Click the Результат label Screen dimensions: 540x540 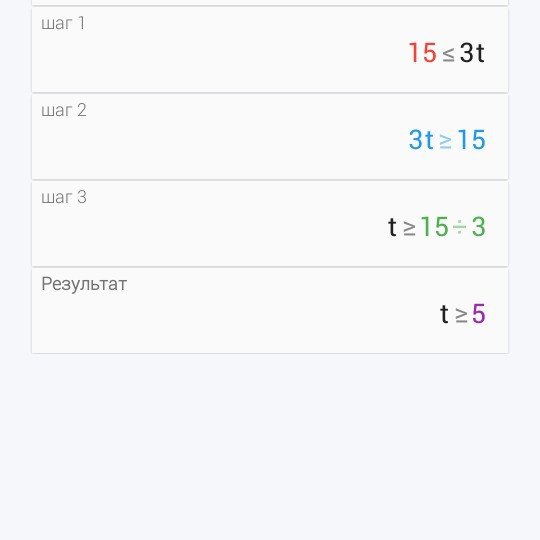click(84, 284)
